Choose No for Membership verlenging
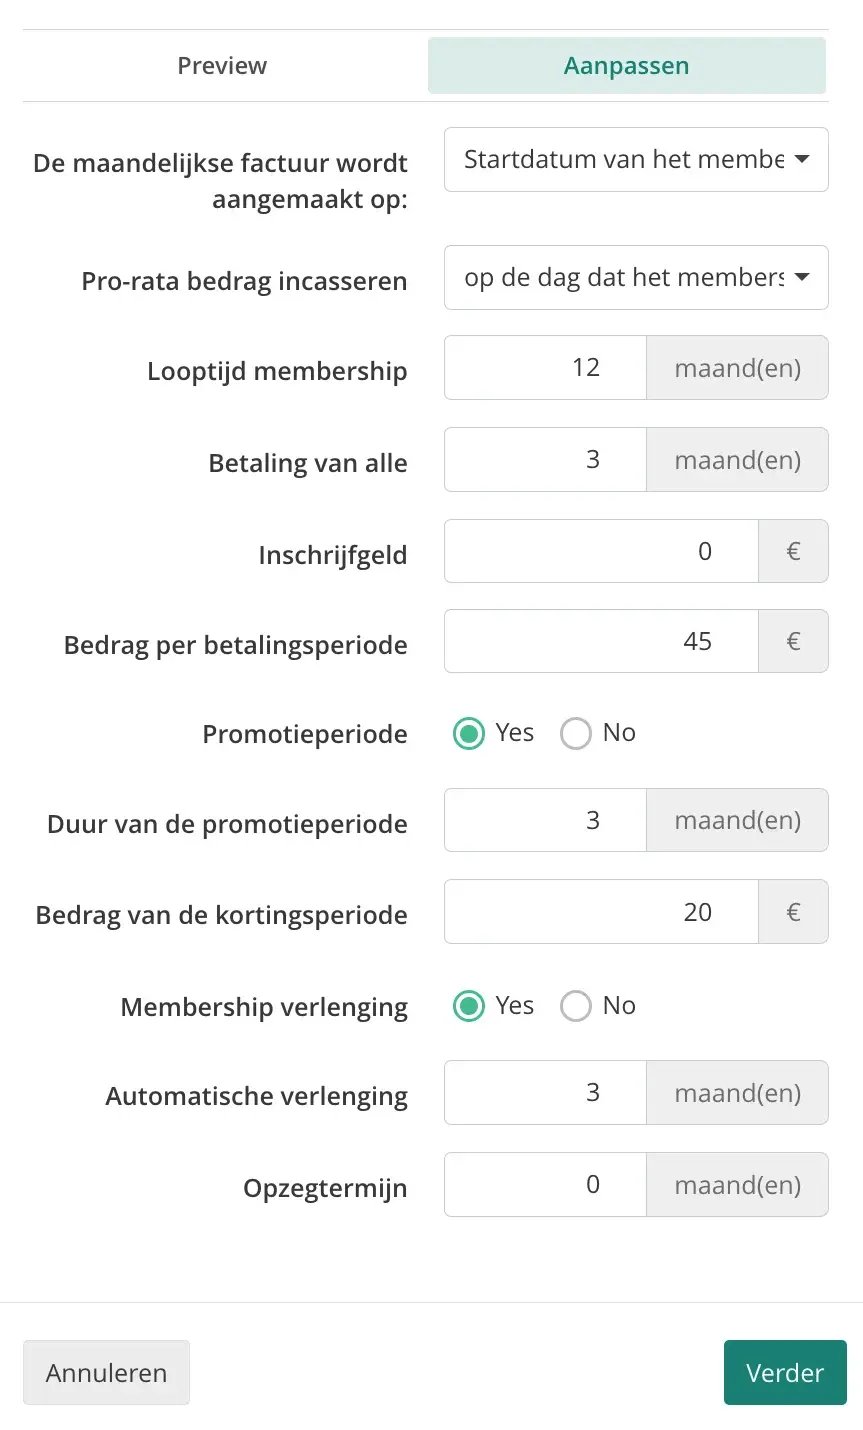 point(576,1005)
